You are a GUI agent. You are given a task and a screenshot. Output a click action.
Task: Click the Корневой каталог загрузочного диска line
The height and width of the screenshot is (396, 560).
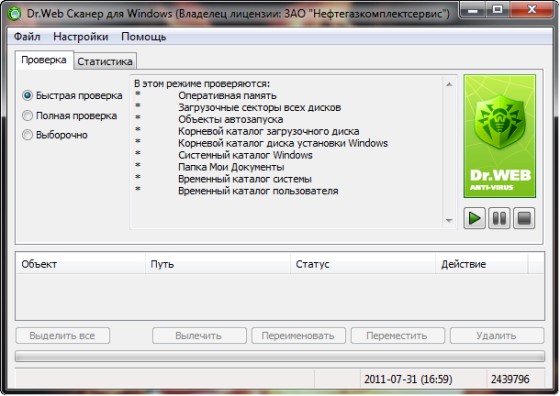click(269, 131)
